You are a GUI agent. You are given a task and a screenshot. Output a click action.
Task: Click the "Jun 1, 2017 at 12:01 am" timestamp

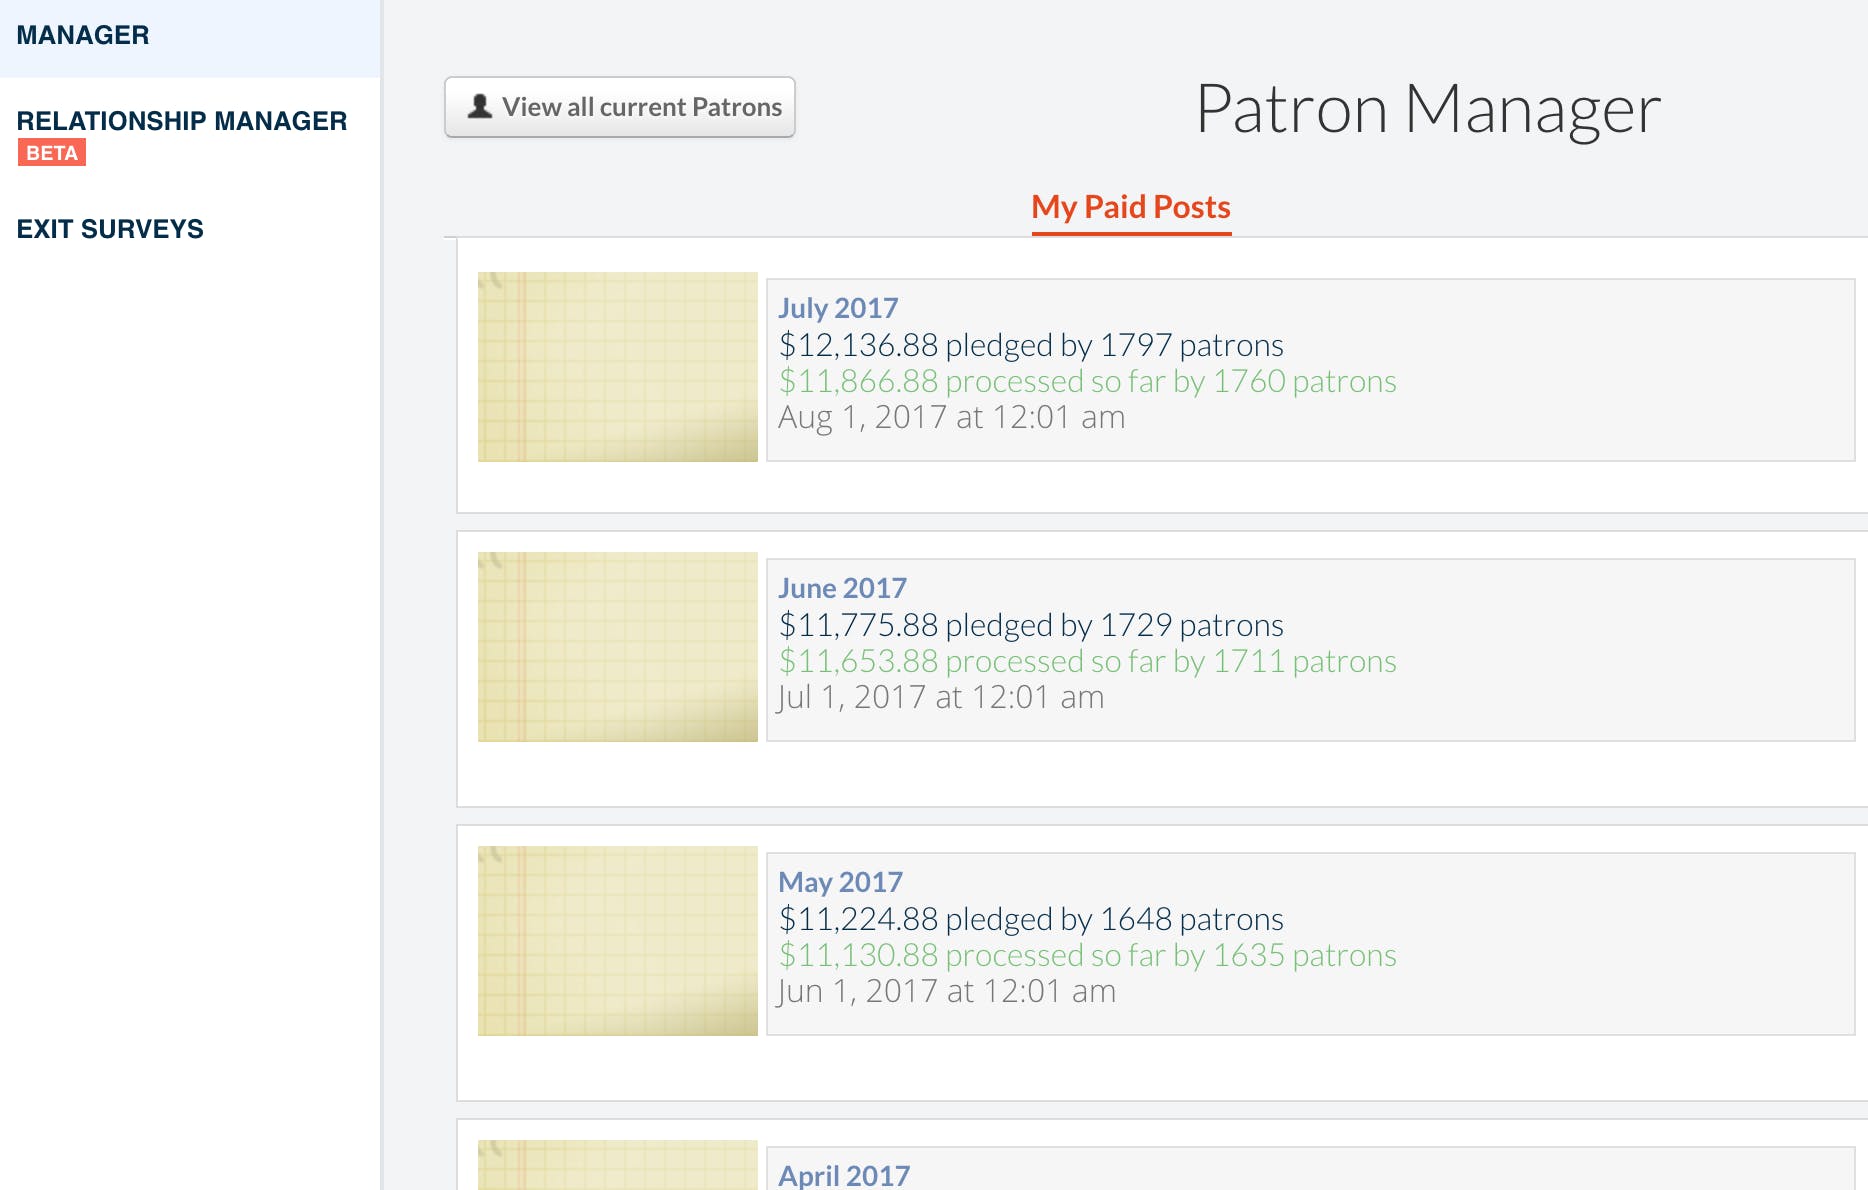point(947,991)
